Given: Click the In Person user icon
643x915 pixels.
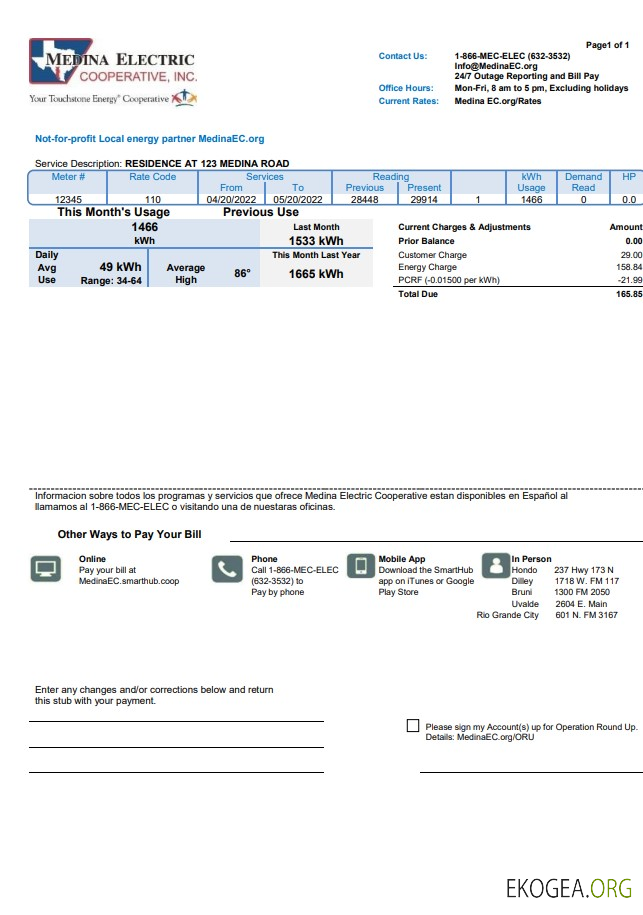Looking at the screenshot, I should 496,565.
